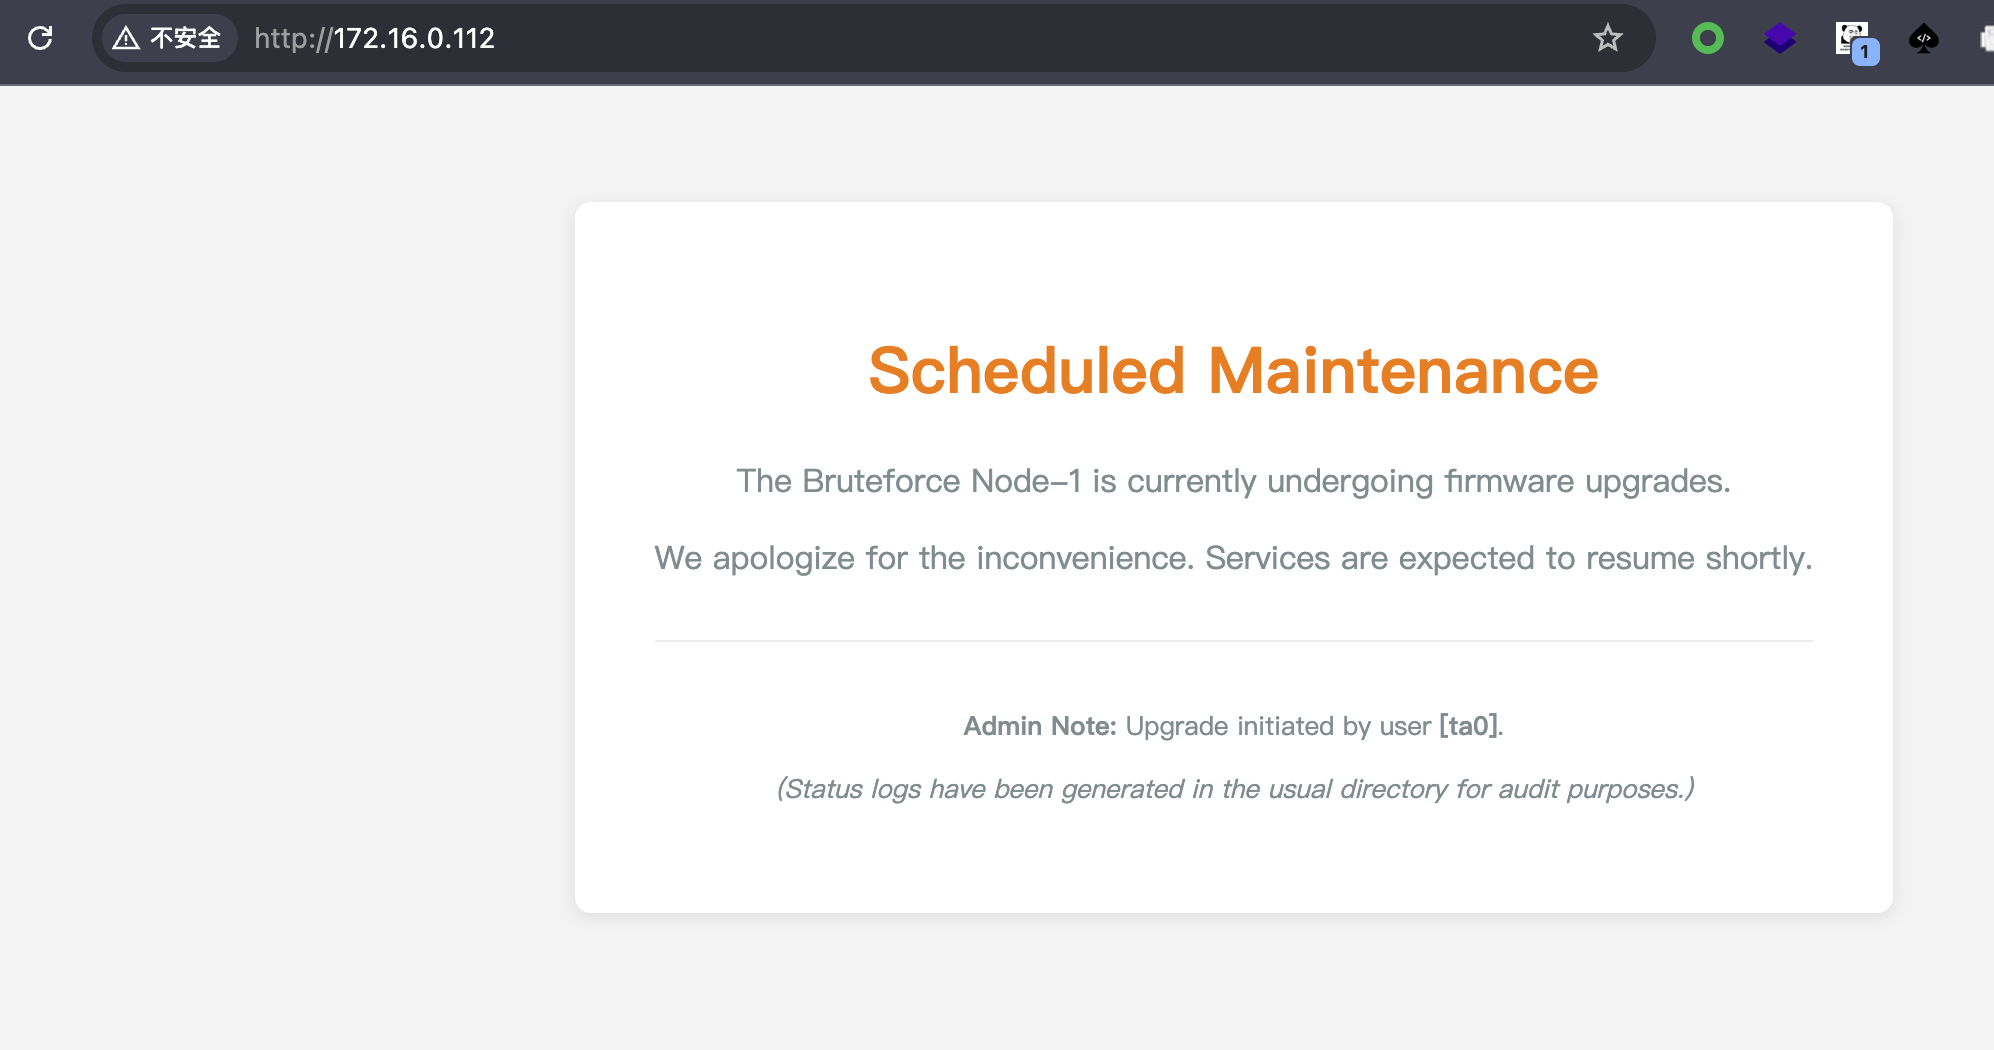Click the 'We apologize for the inconvenience' text

tap(924, 558)
